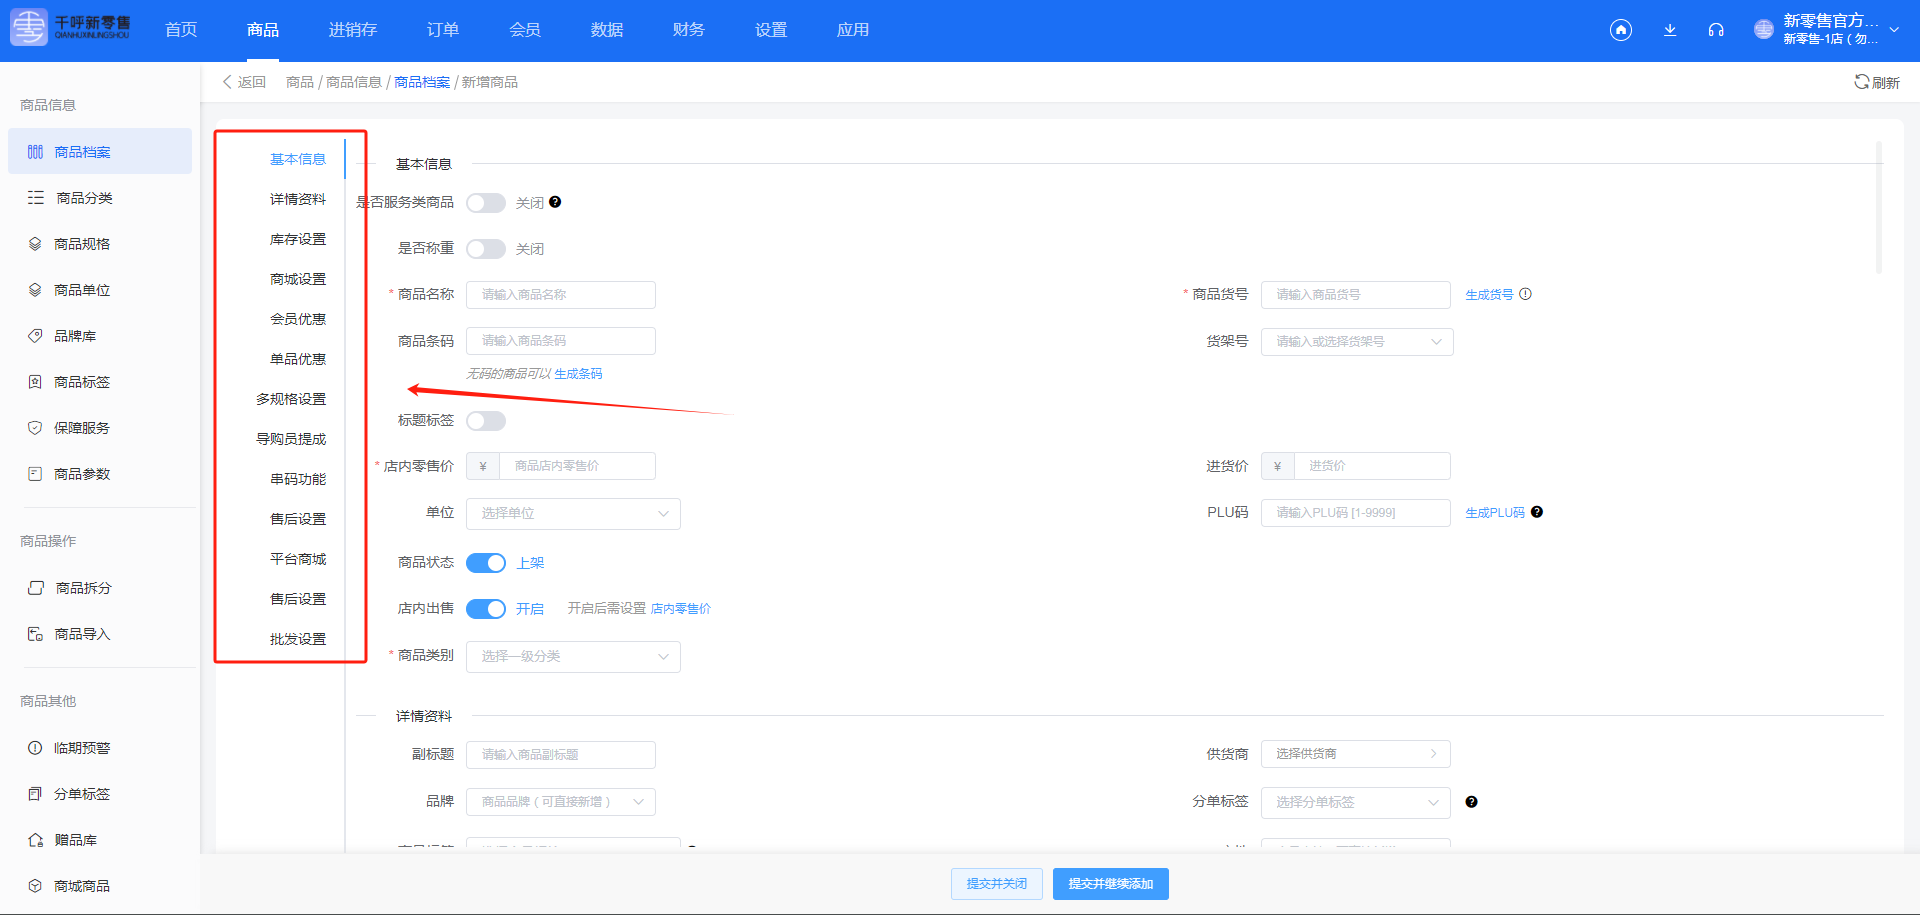The image size is (1920, 915).
Task: Click the 商城商品 cube icon
Action: [x=35, y=886]
